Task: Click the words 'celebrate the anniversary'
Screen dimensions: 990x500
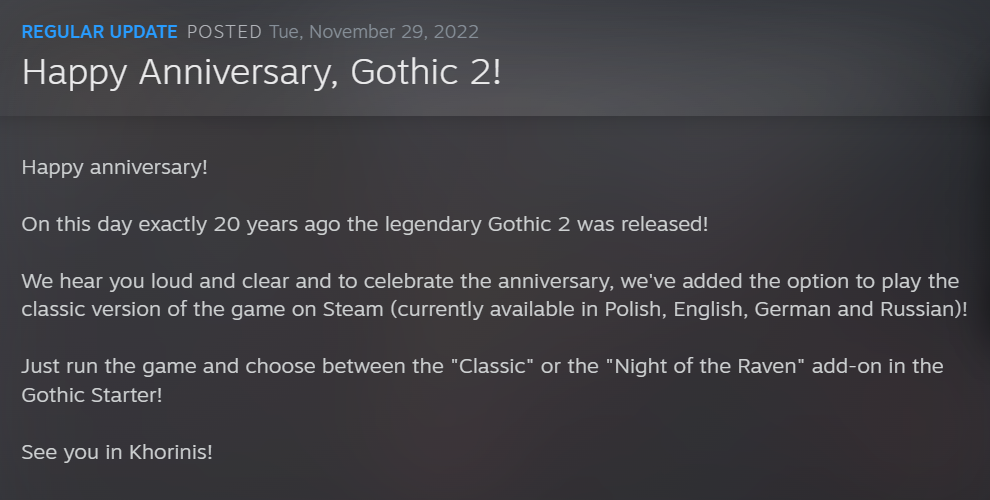Action: pos(487,282)
